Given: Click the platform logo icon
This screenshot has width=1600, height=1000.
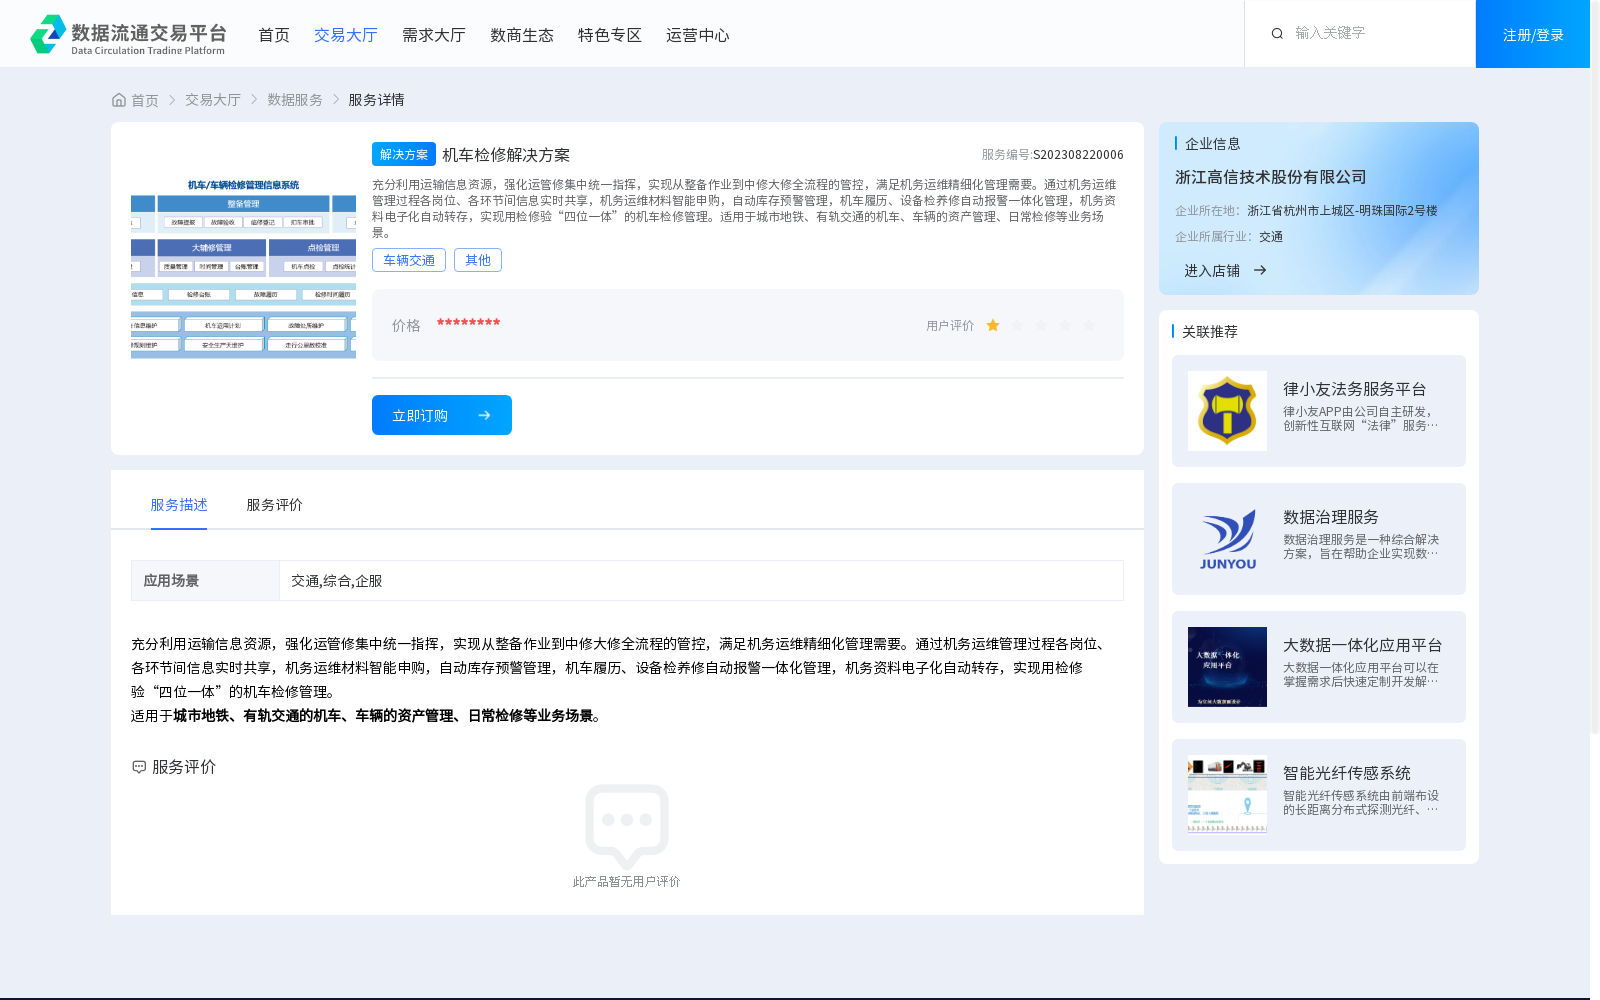Looking at the screenshot, I should (48, 34).
